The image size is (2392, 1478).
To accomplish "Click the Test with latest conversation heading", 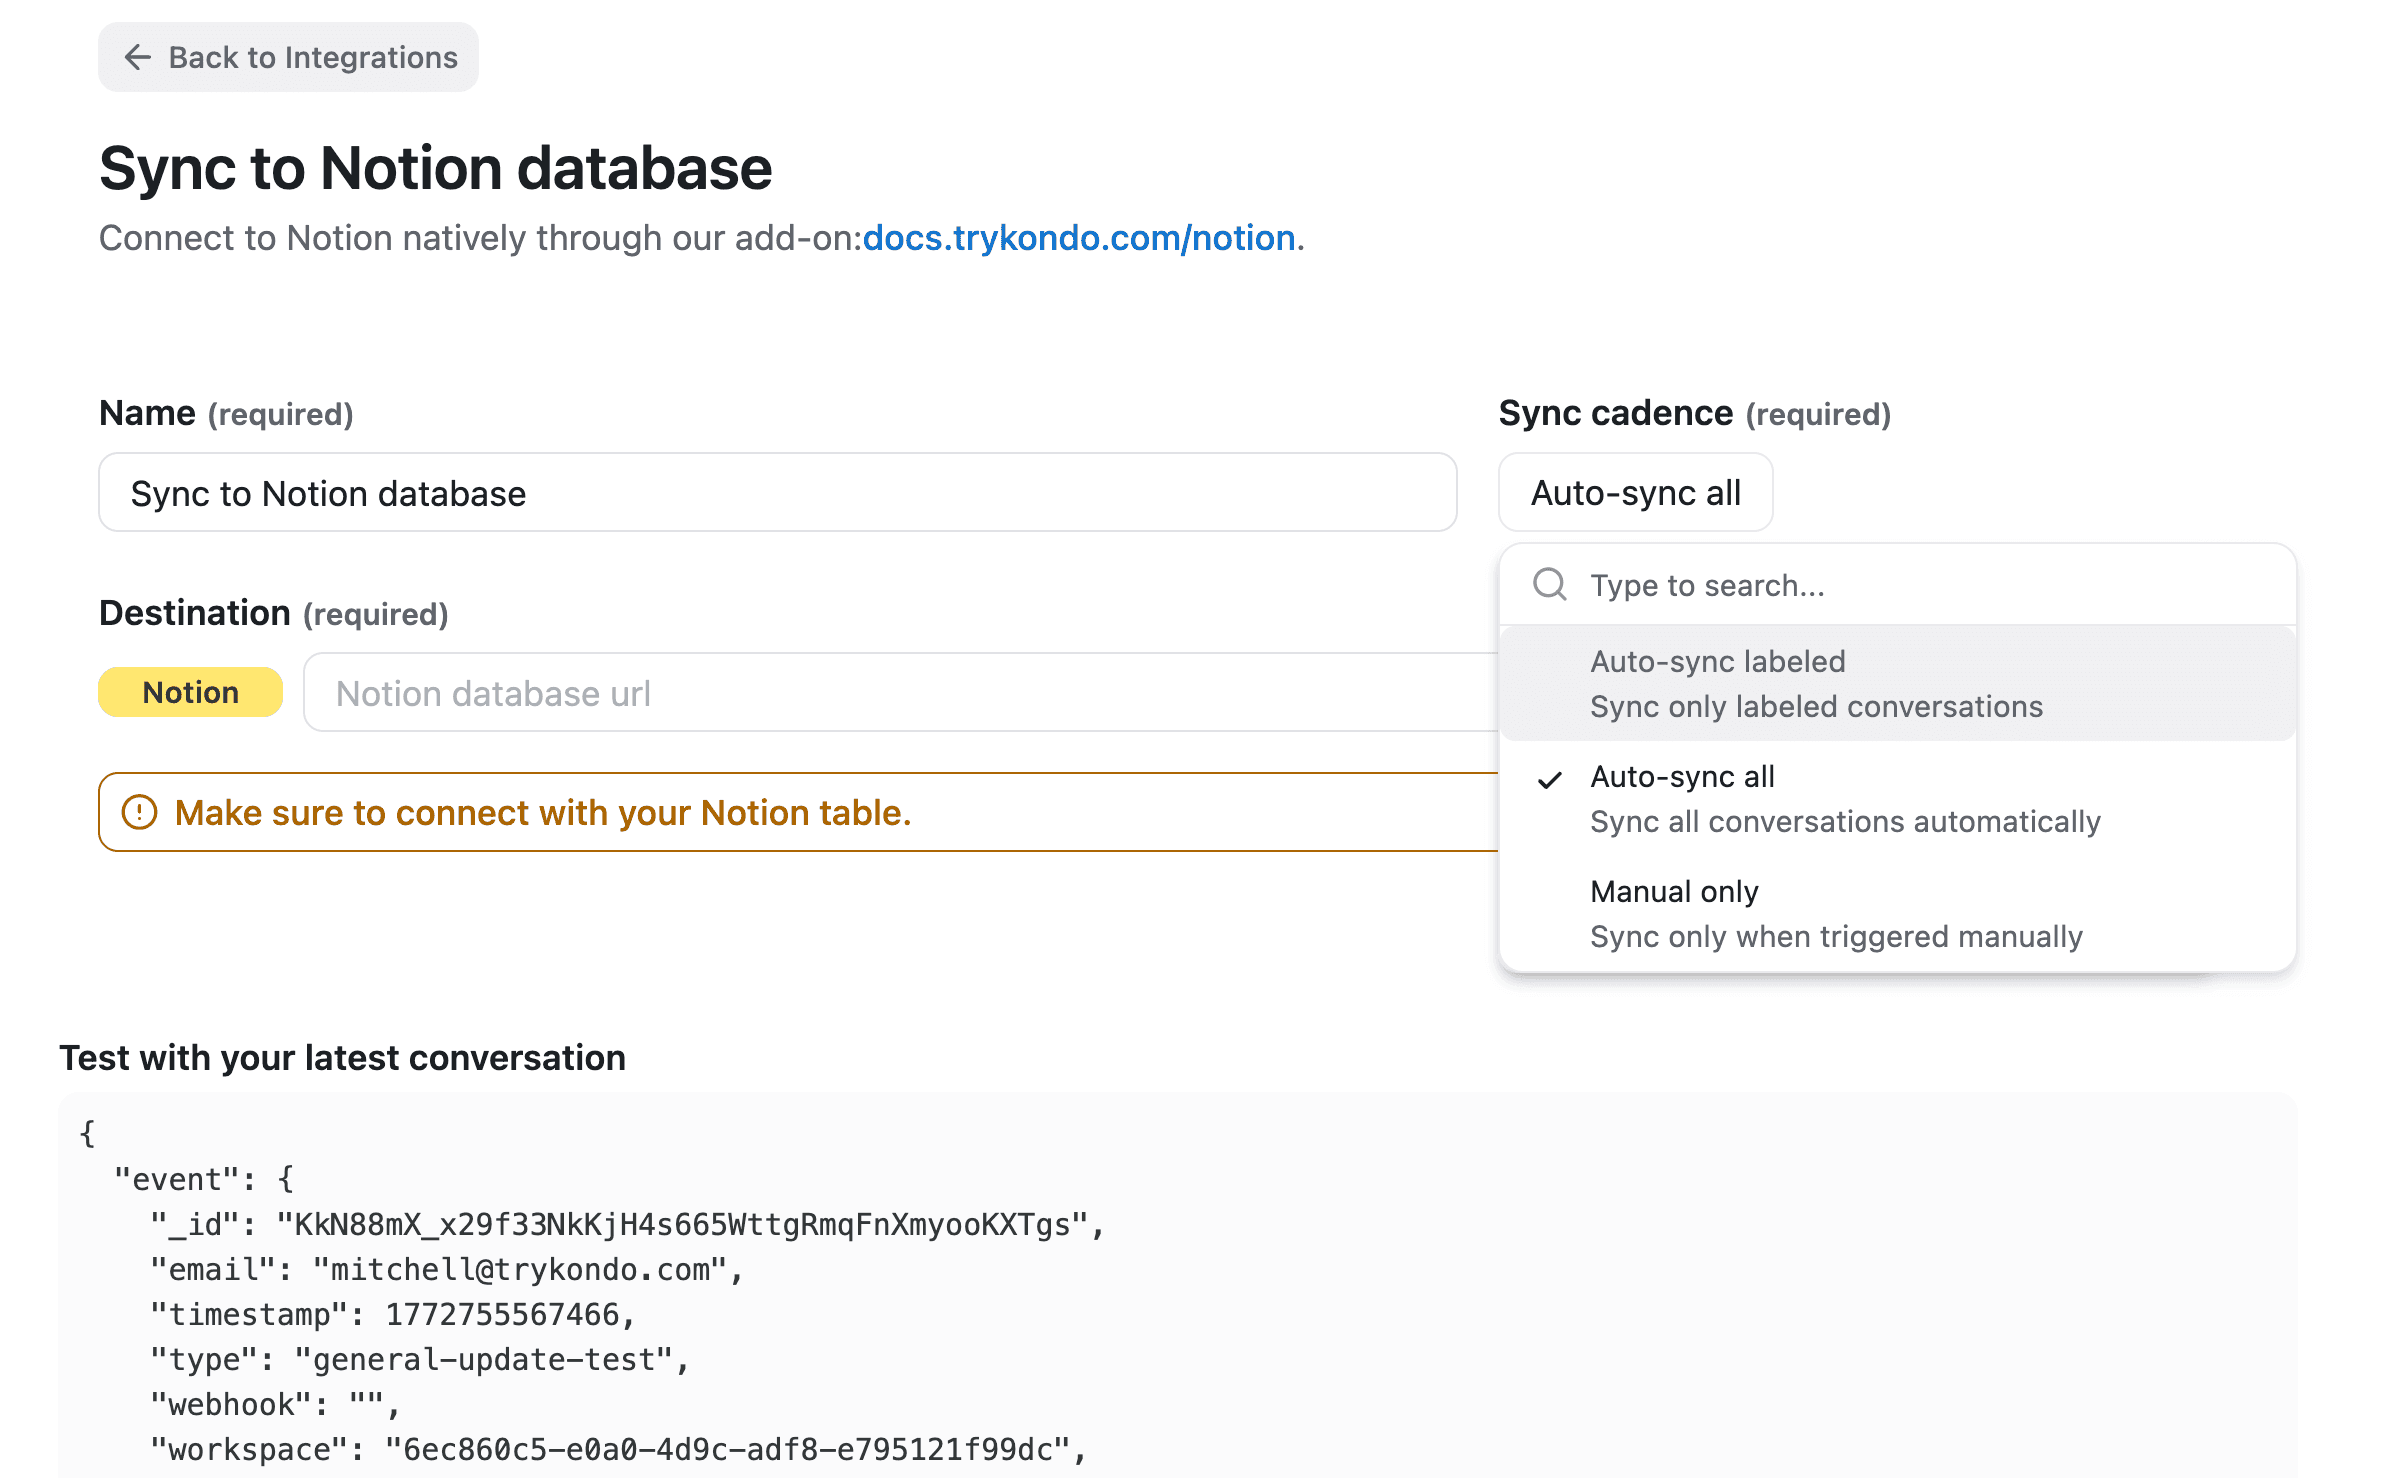I will 342,1058.
